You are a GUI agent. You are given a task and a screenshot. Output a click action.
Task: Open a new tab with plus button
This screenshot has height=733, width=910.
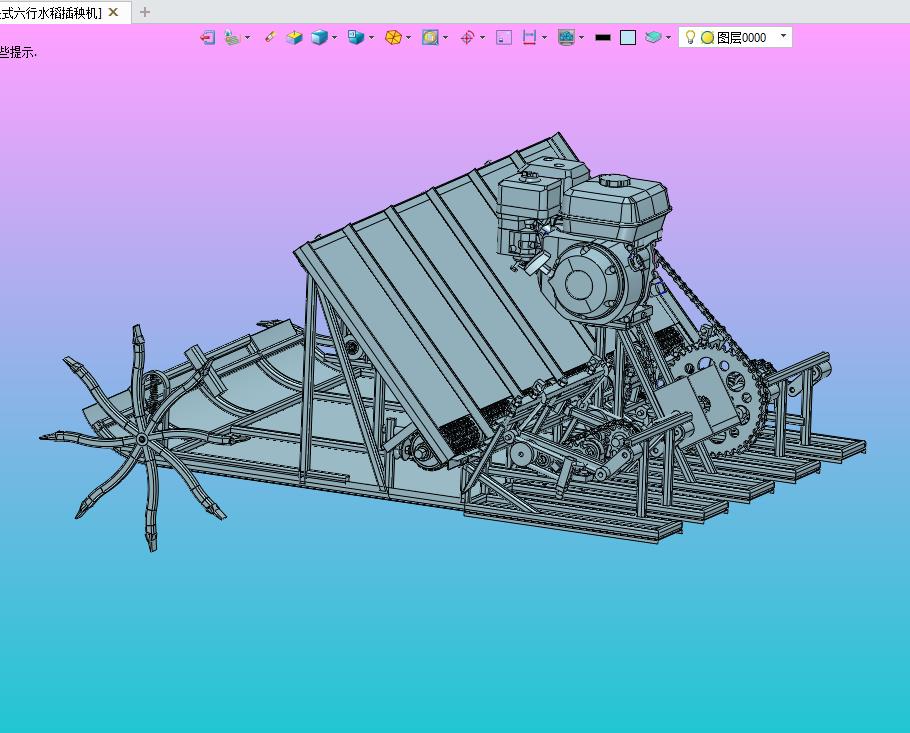tap(145, 12)
